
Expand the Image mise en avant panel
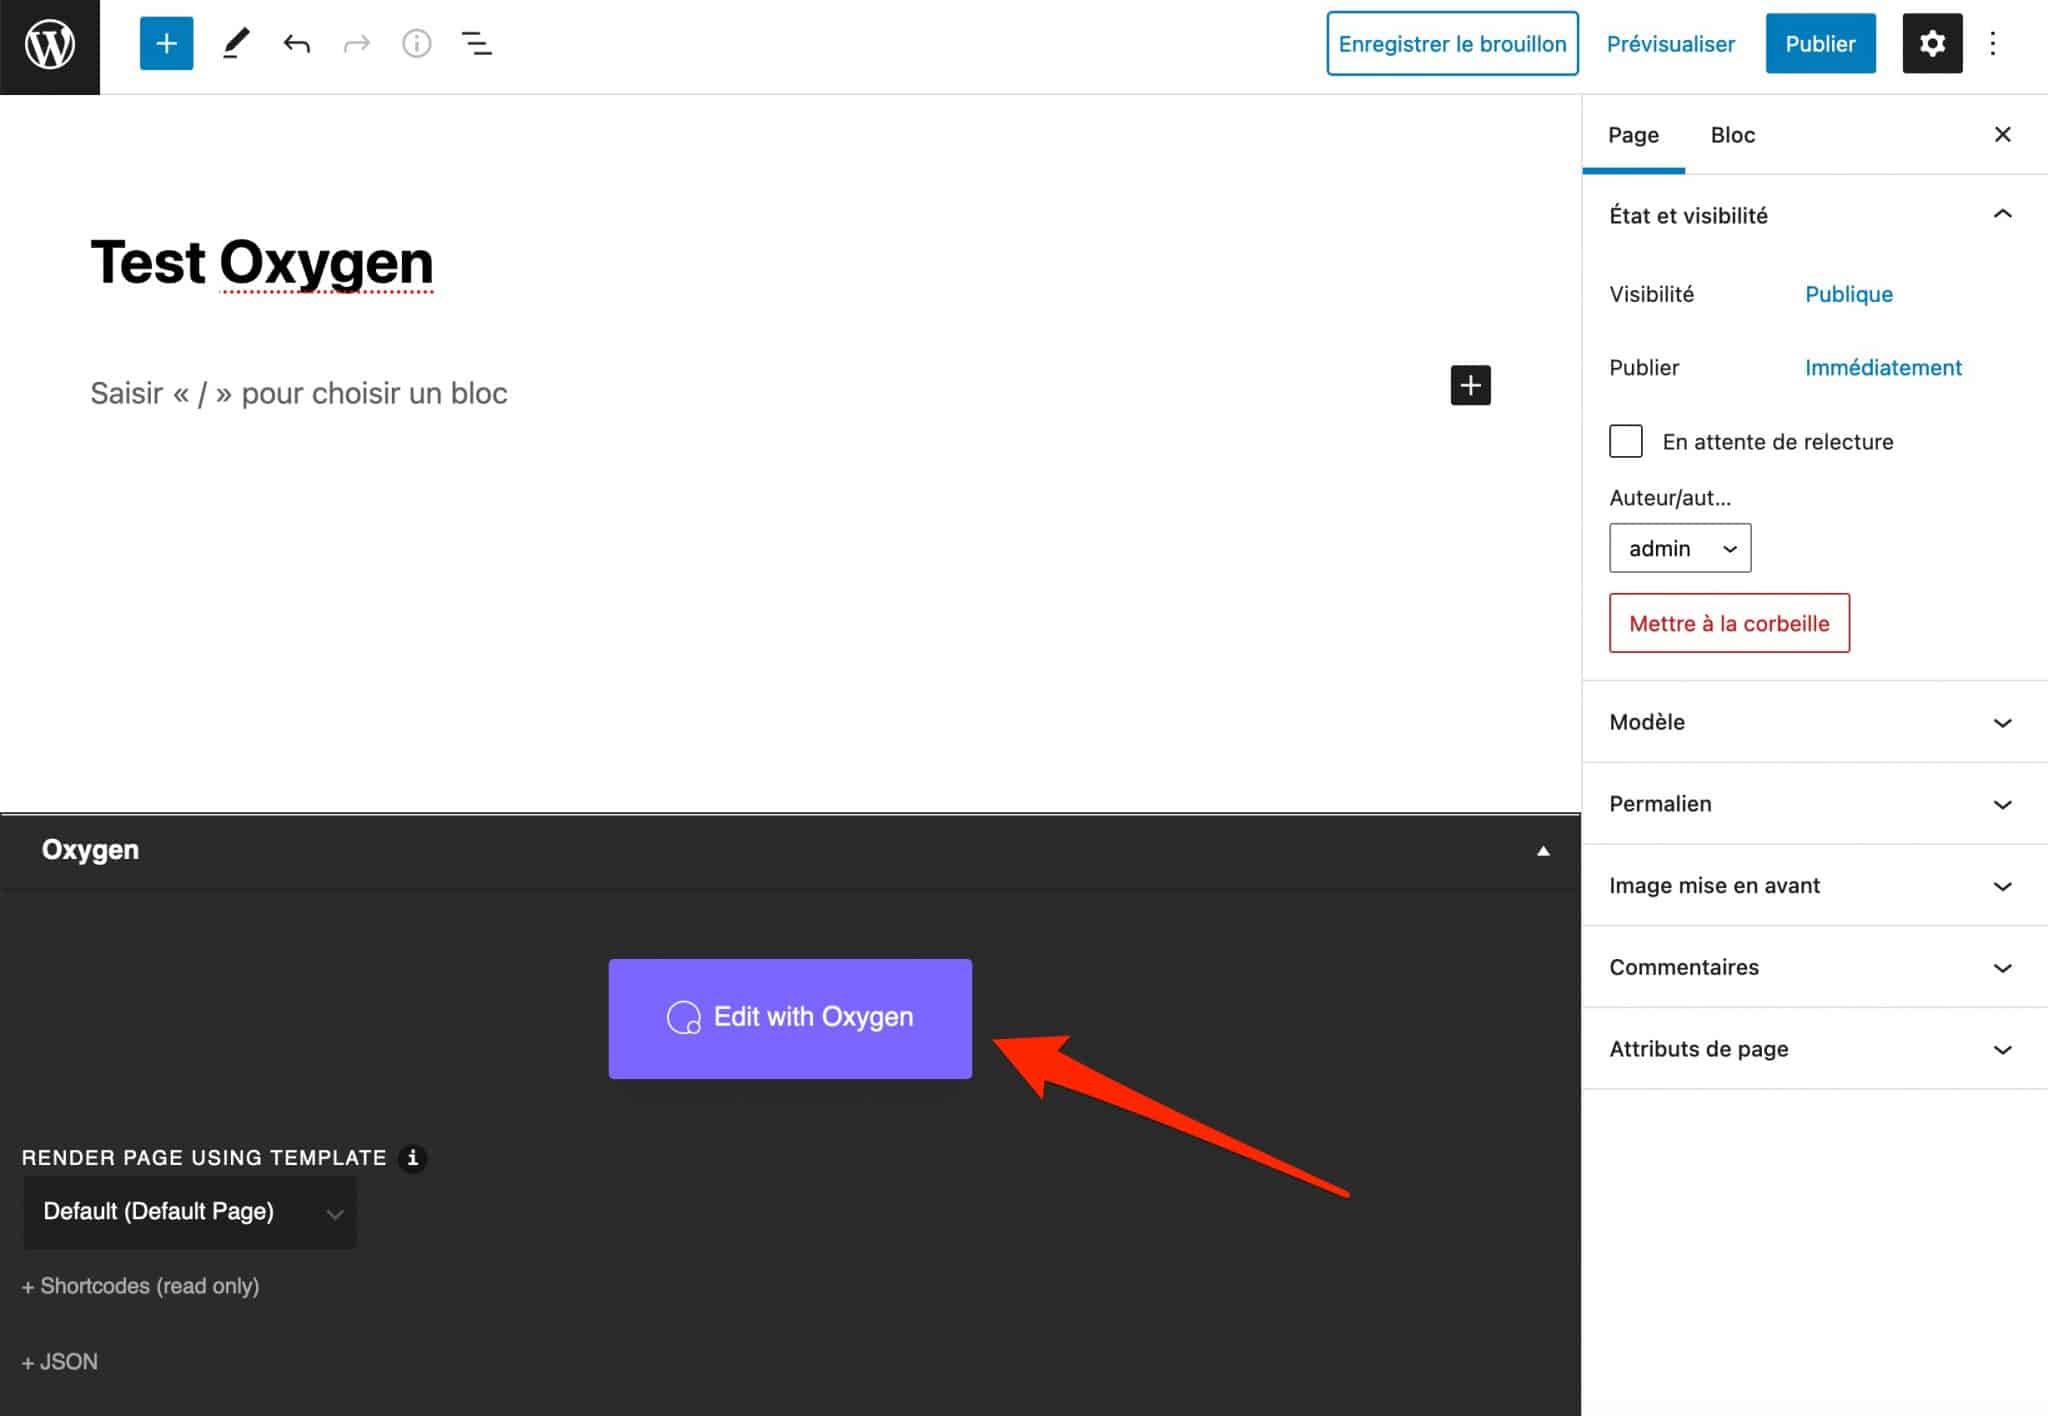tap(1814, 886)
